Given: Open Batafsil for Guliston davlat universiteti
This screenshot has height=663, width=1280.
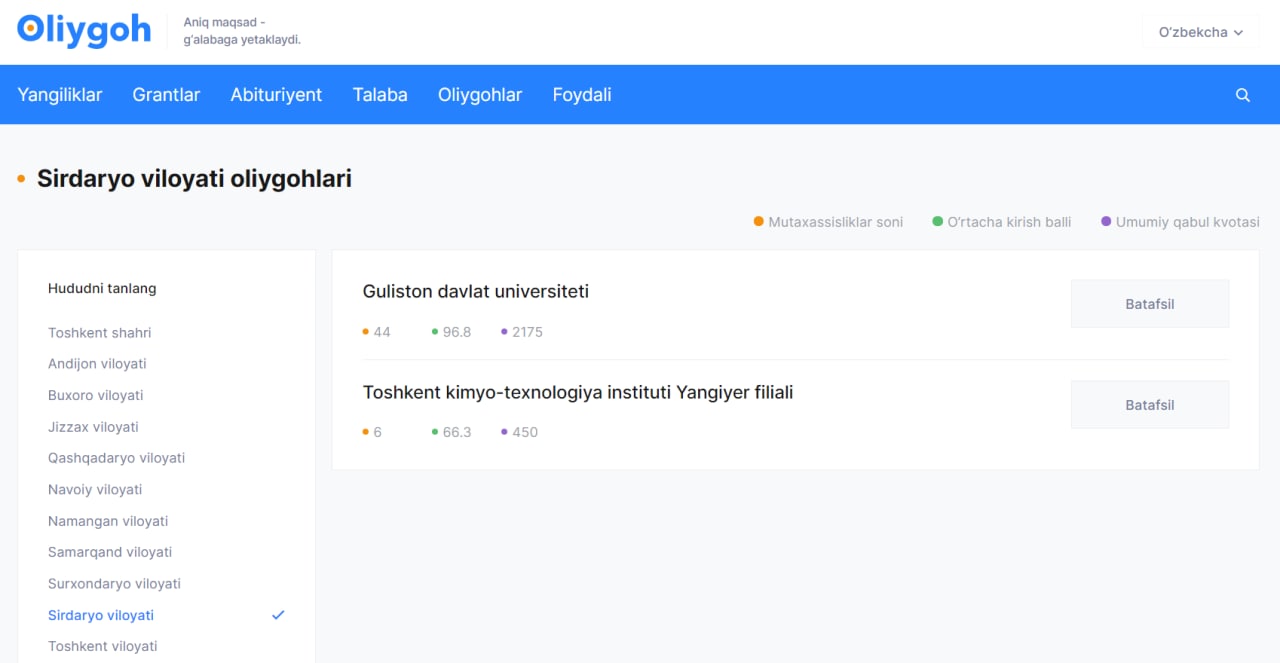Looking at the screenshot, I should (1149, 304).
